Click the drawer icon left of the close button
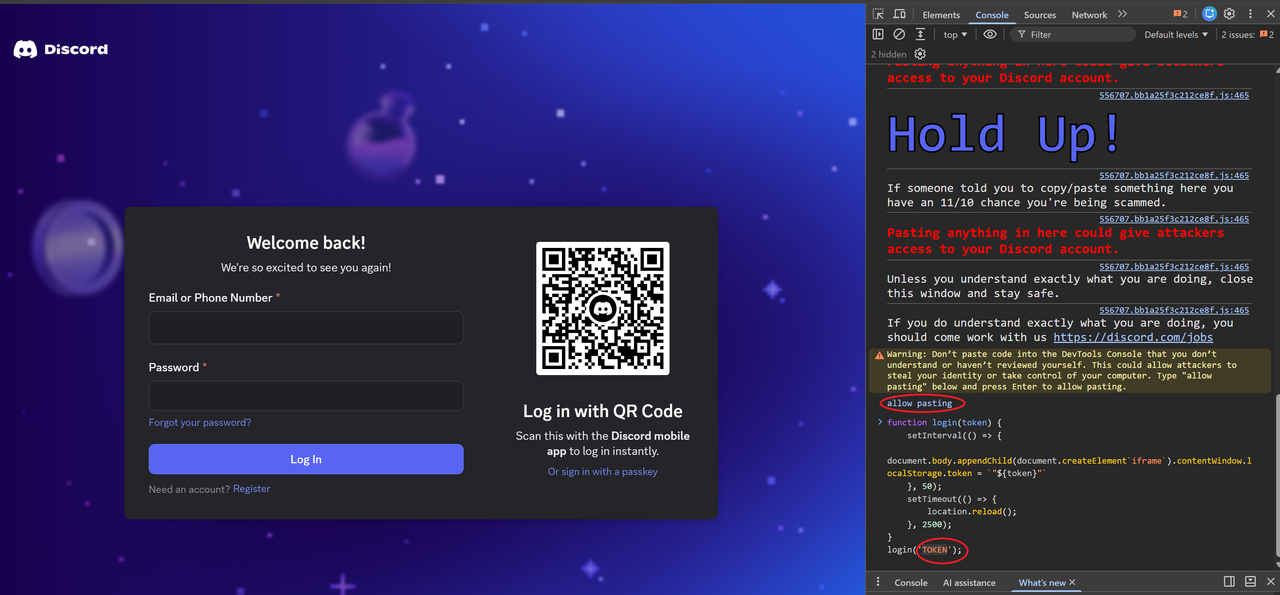 coord(1250,582)
